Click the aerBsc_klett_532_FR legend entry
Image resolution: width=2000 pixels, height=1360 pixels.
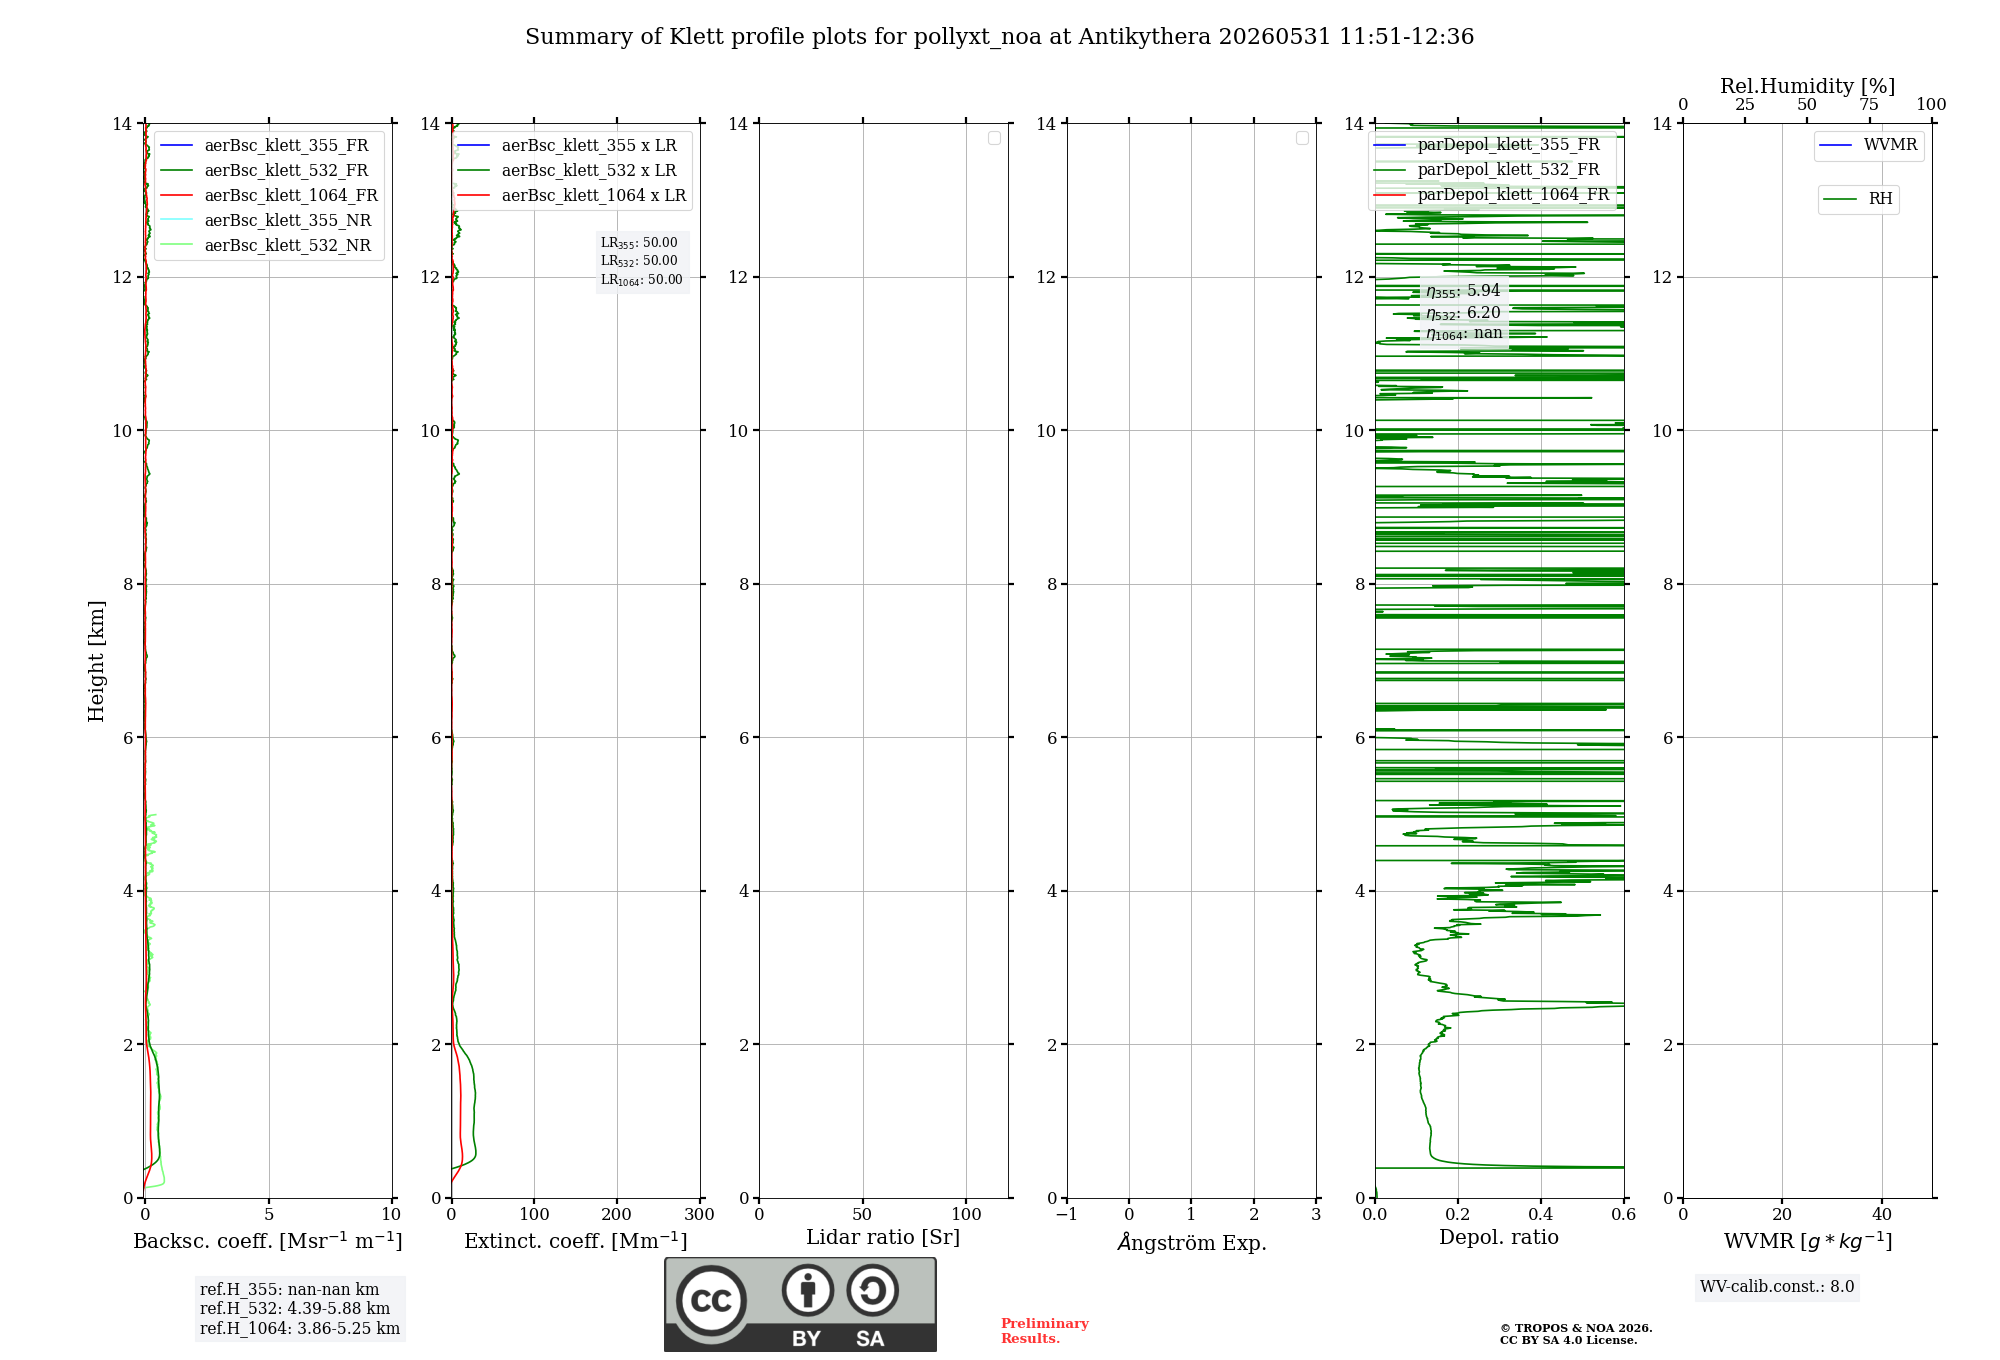[x=265, y=171]
